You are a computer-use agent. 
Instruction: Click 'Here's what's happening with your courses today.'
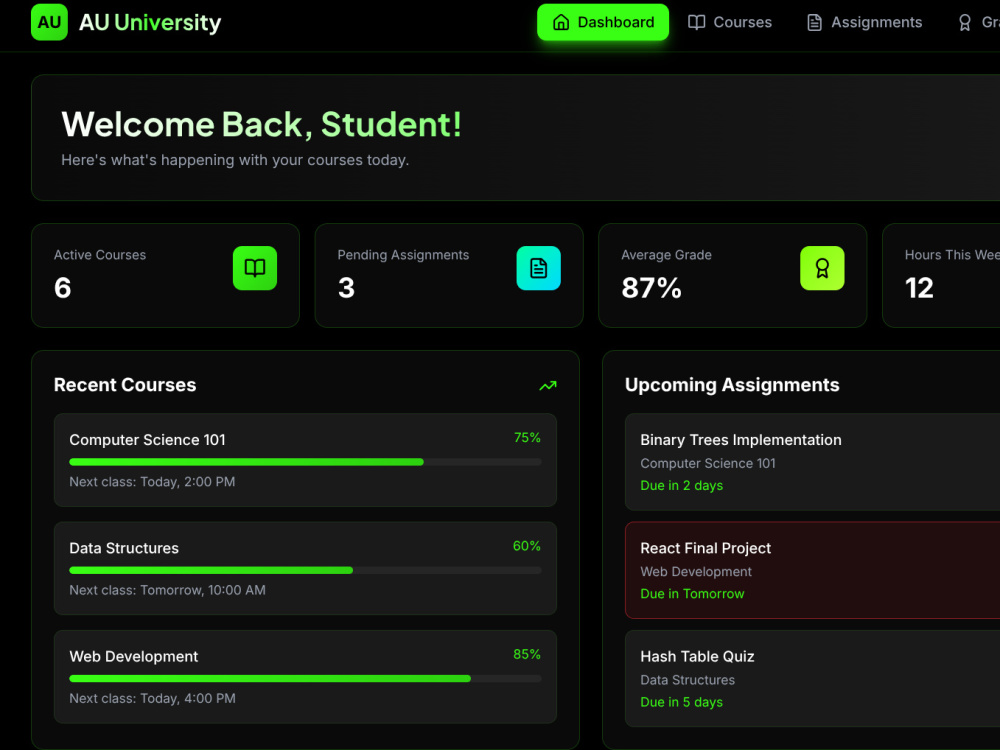click(x=235, y=160)
